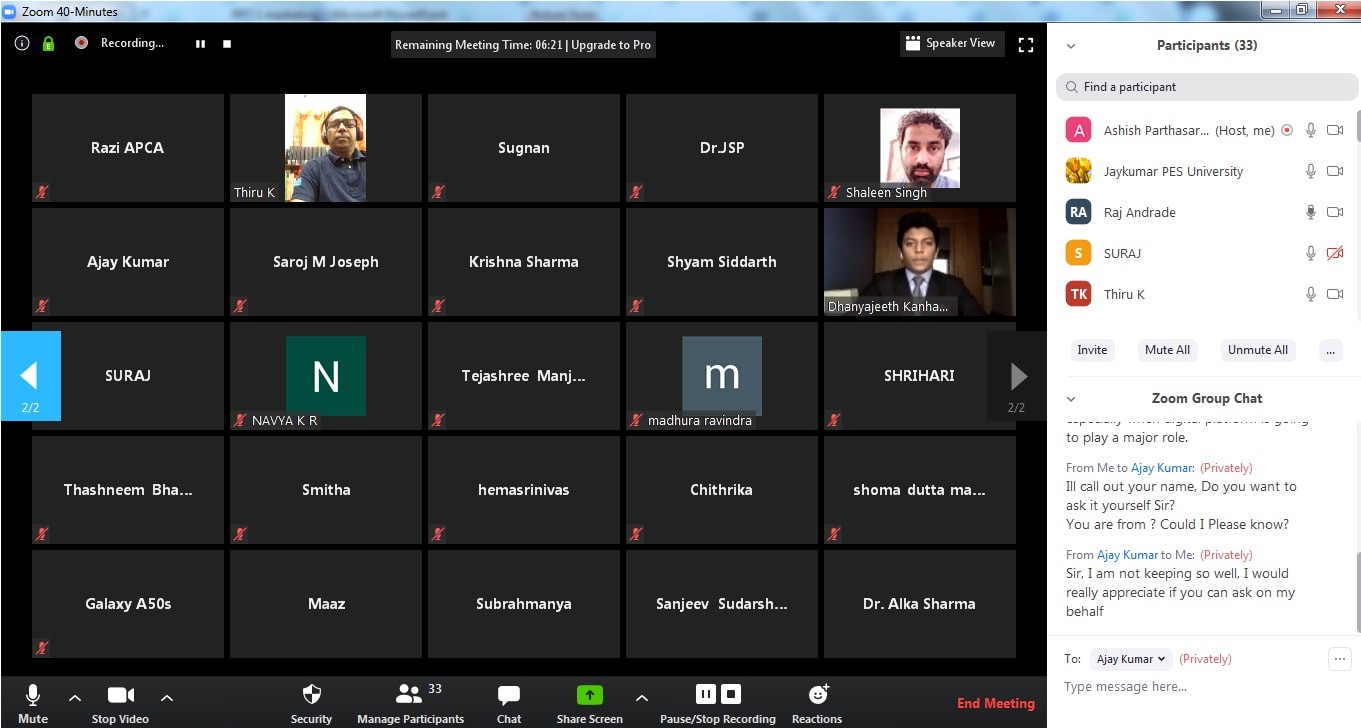
Task: Click the Invite button
Action: click(1092, 350)
